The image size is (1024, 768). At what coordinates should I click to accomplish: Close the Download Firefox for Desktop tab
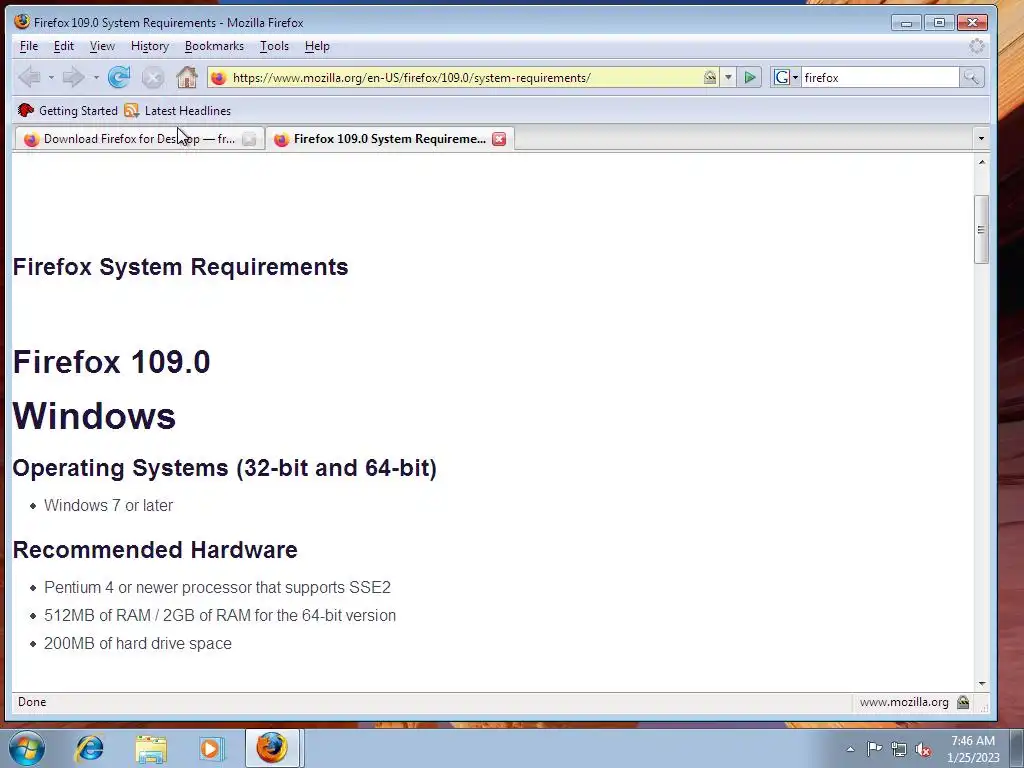pyautogui.click(x=249, y=139)
